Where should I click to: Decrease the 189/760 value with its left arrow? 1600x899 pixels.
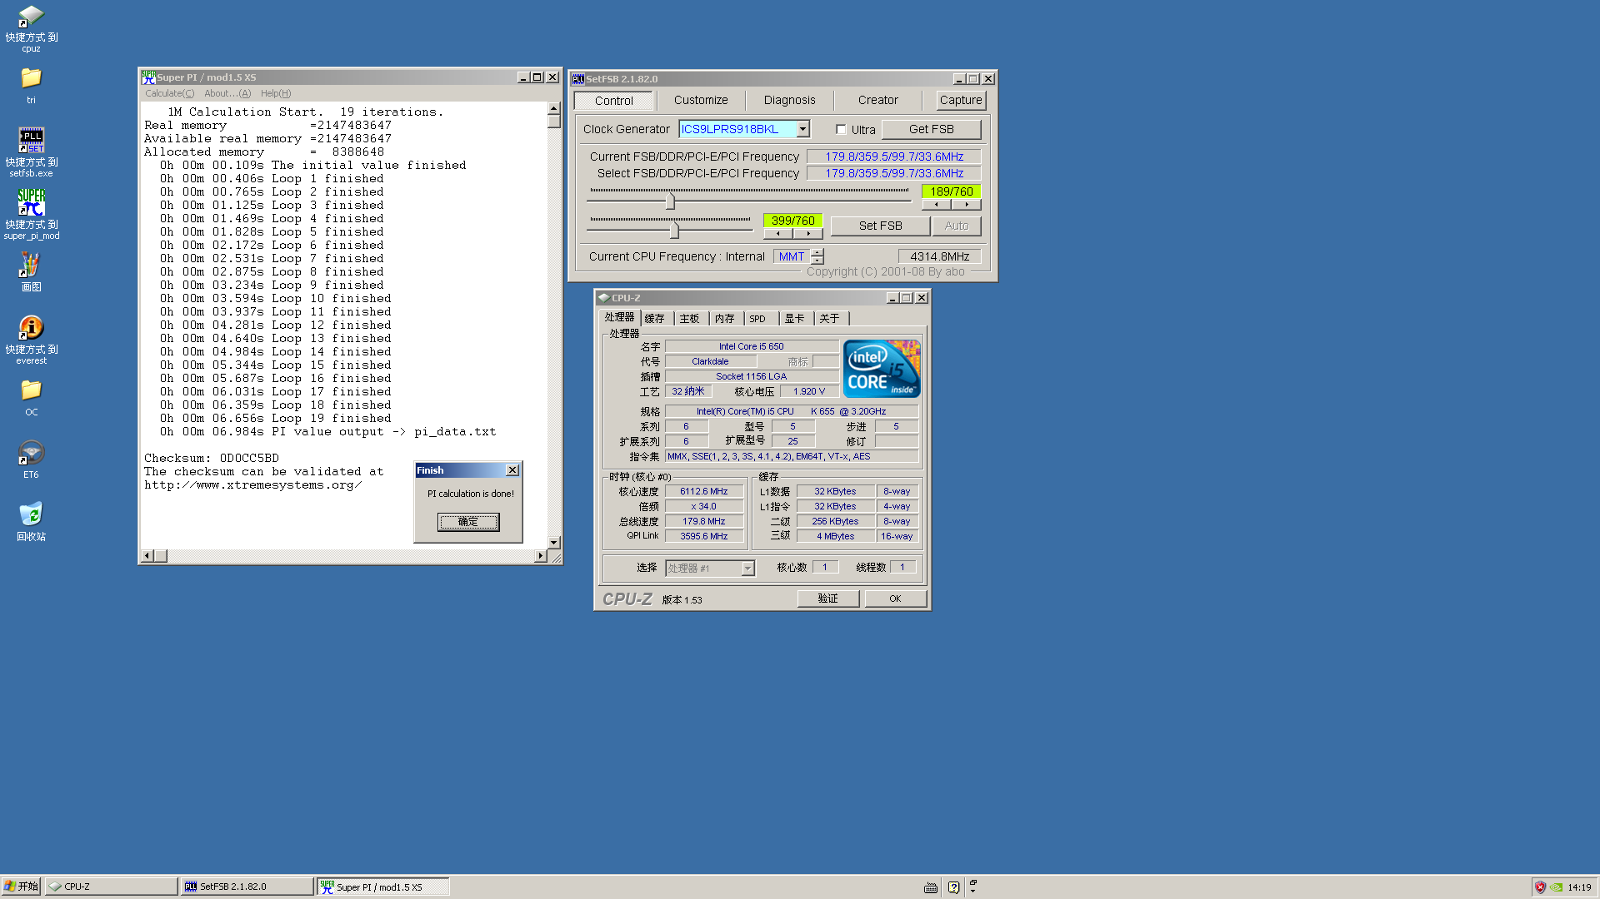click(x=936, y=204)
